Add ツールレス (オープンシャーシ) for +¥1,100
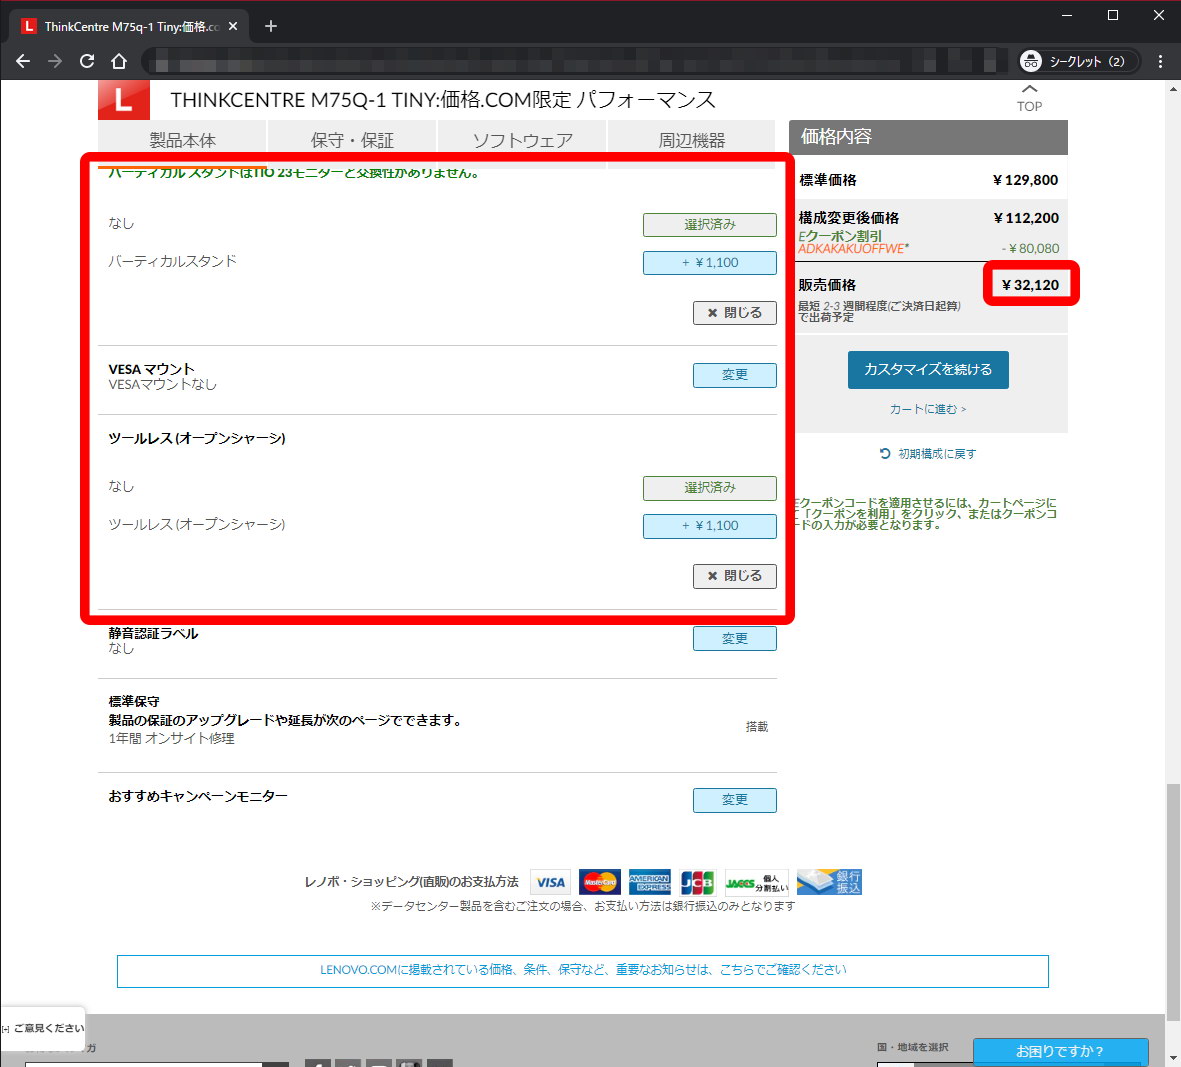 (710, 526)
